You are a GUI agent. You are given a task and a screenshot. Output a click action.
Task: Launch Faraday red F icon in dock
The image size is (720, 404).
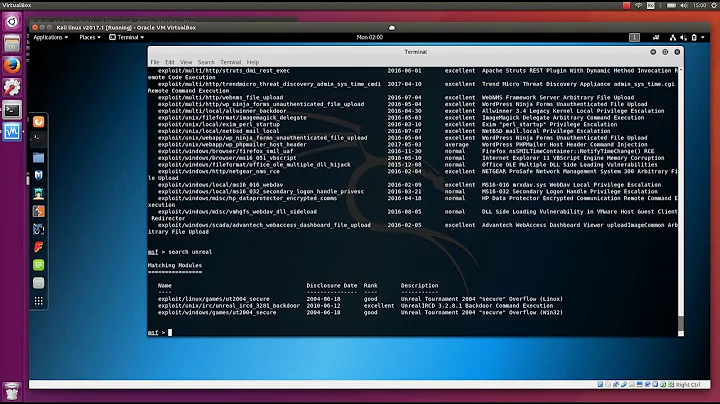pyautogui.click(x=39, y=247)
